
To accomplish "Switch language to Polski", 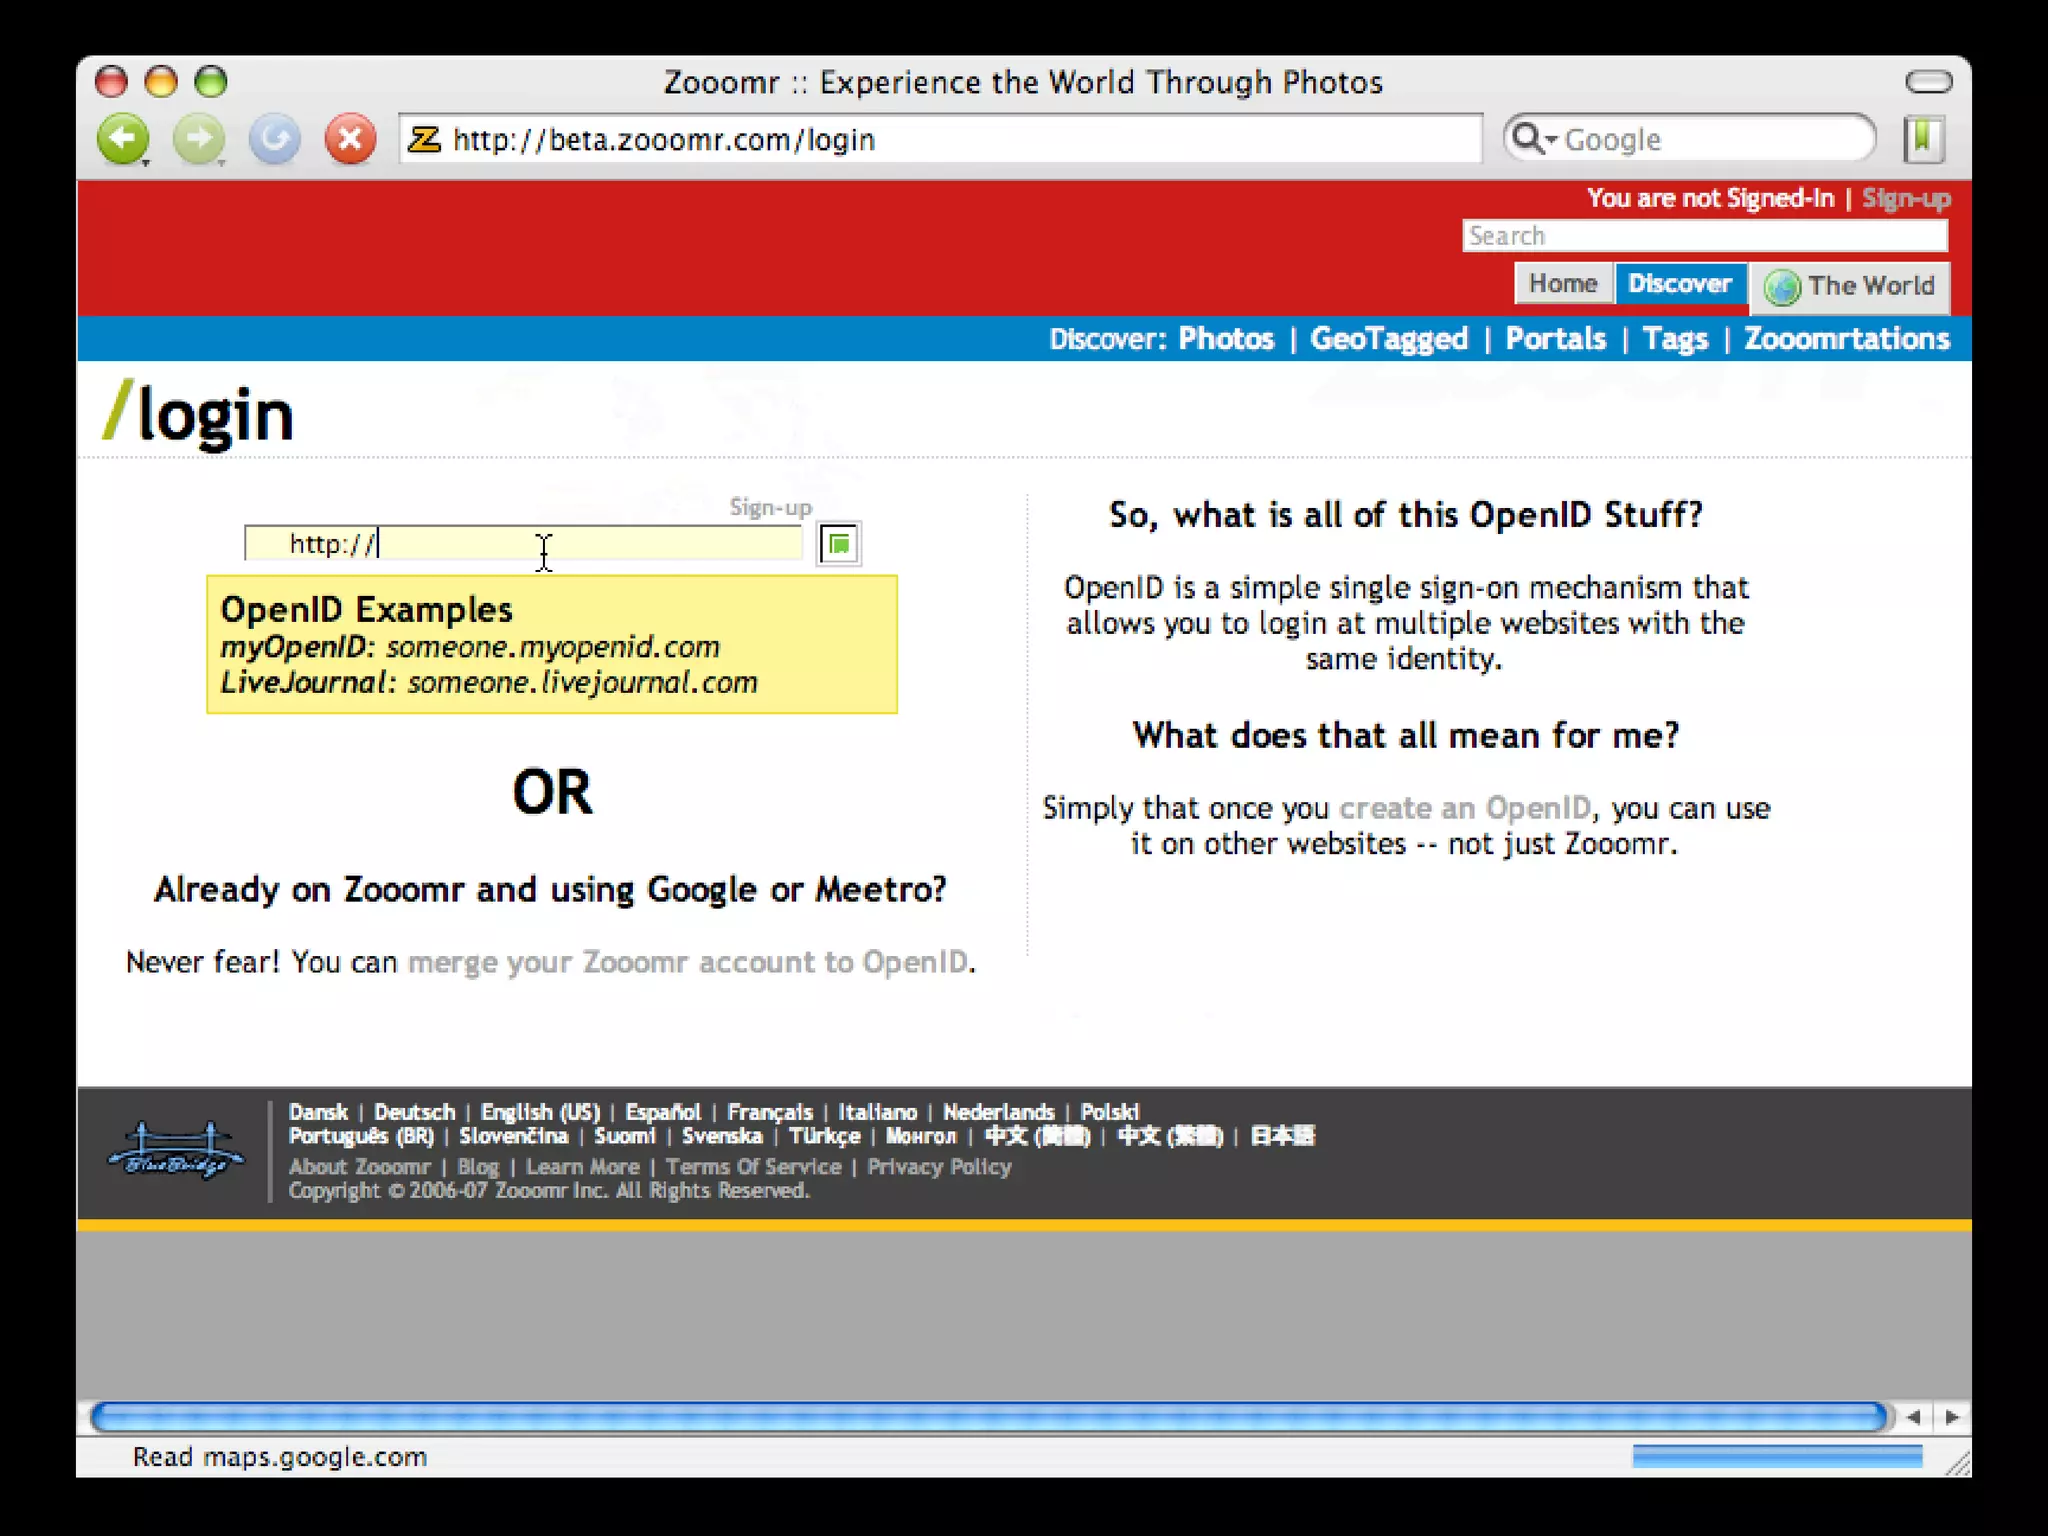I will click(1109, 1112).
